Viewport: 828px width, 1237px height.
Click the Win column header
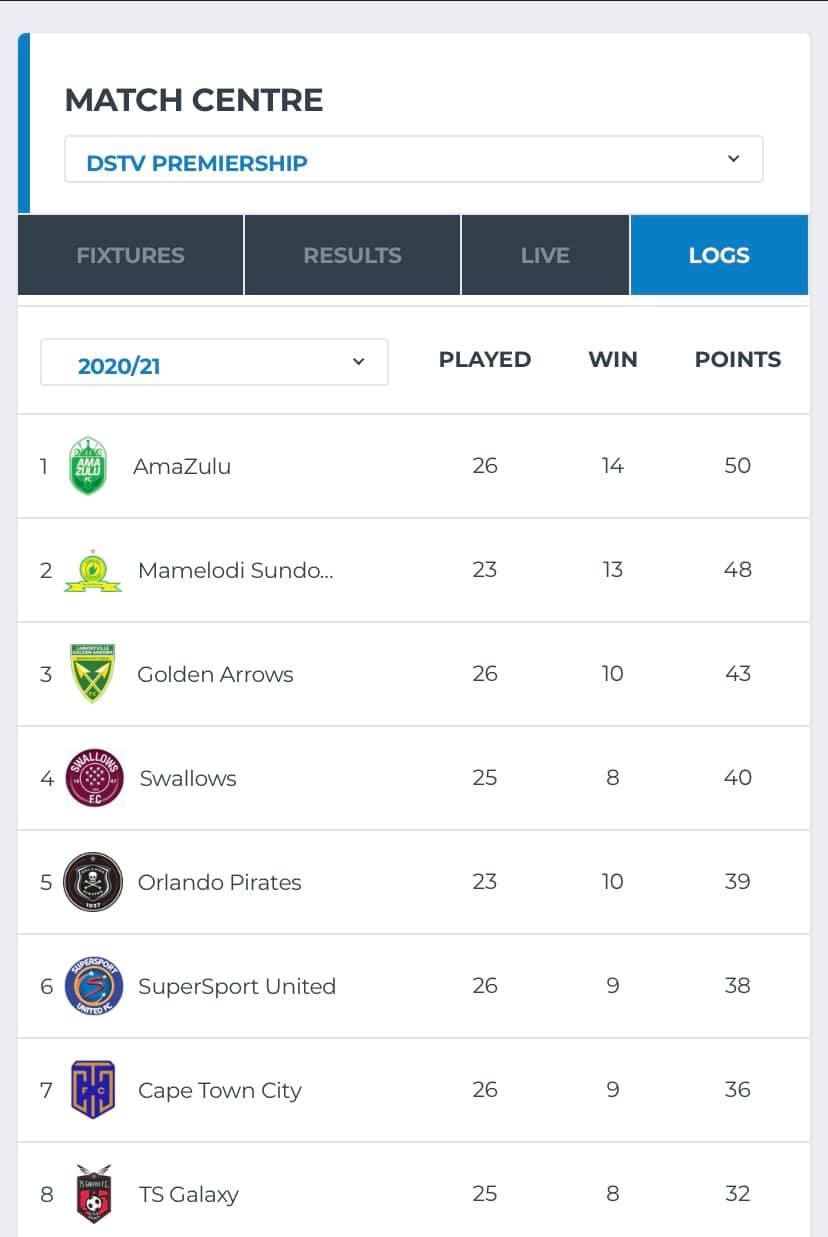[613, 360]
